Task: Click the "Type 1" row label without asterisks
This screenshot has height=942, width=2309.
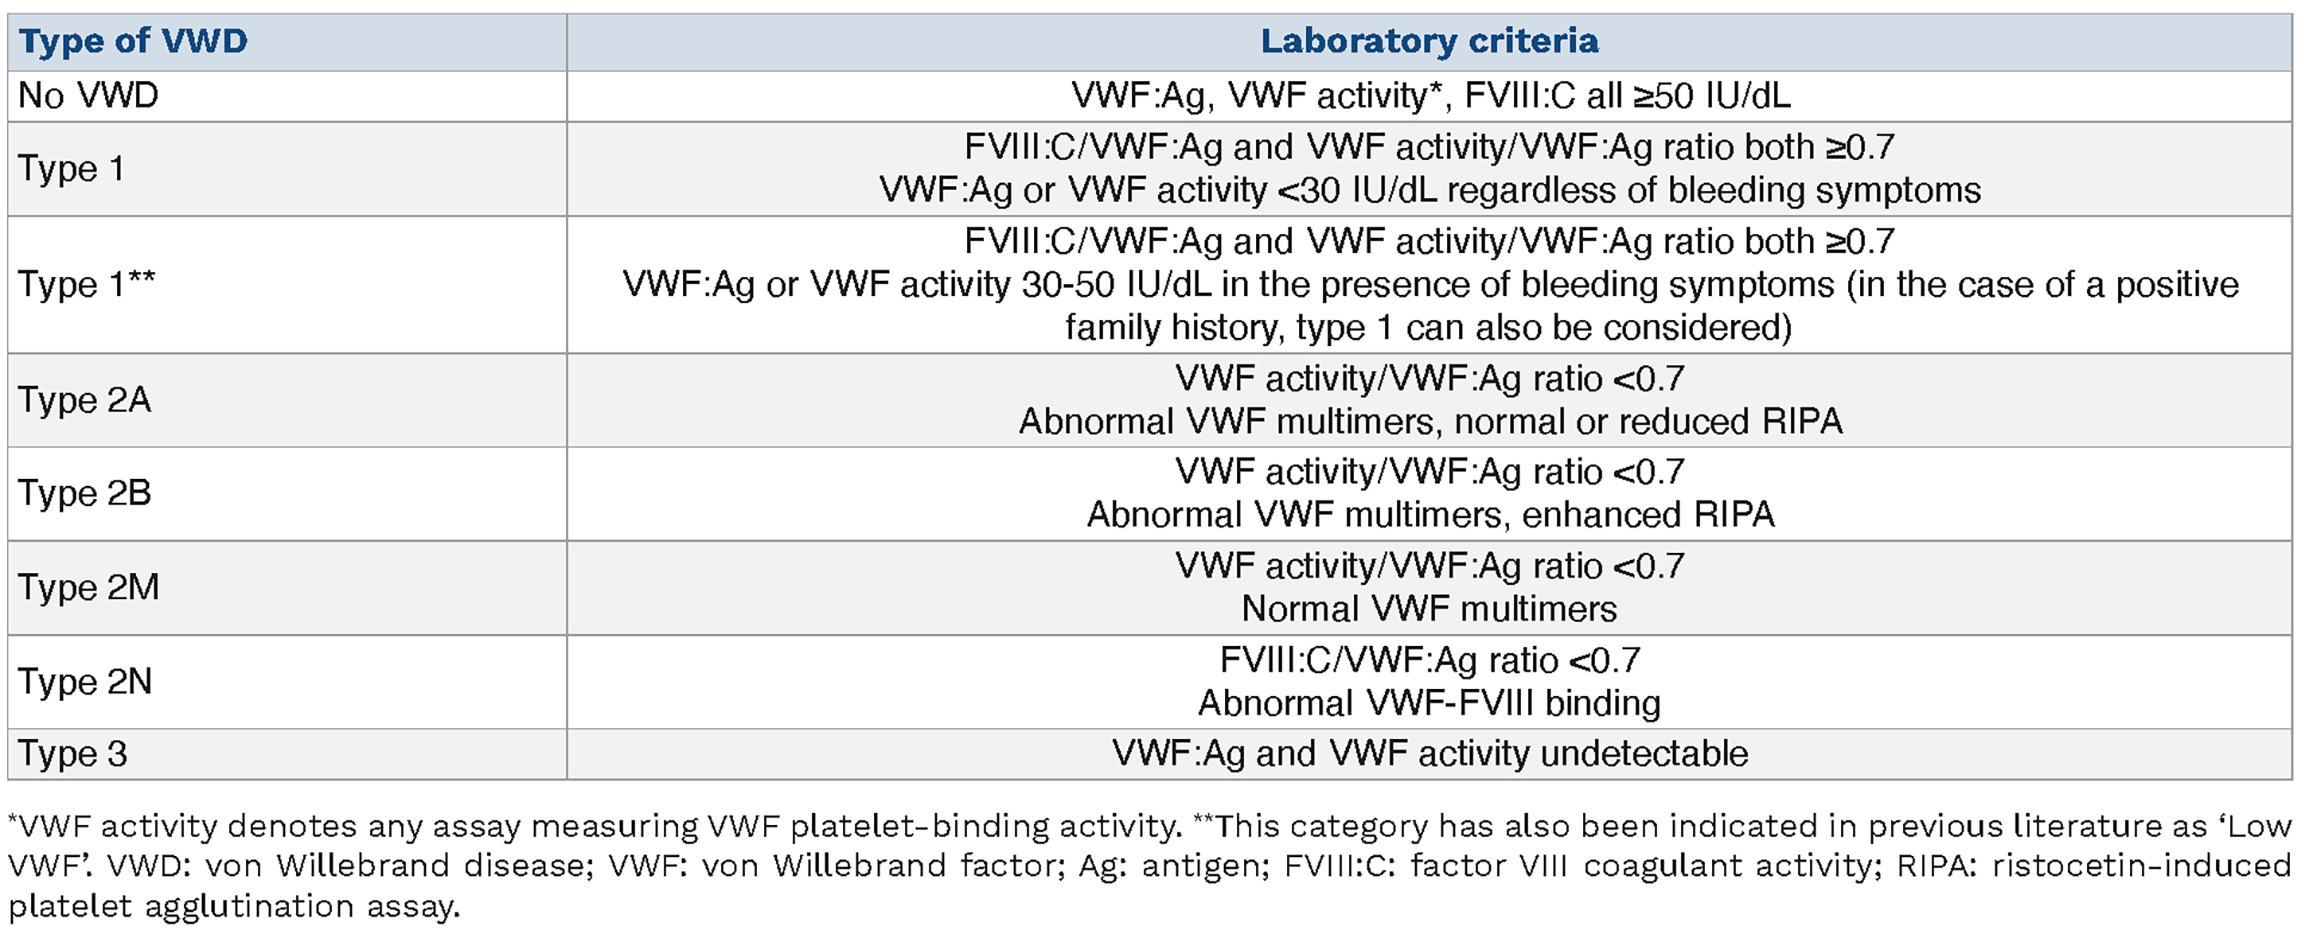Action: pyautogui.click(x=71, y=169)
